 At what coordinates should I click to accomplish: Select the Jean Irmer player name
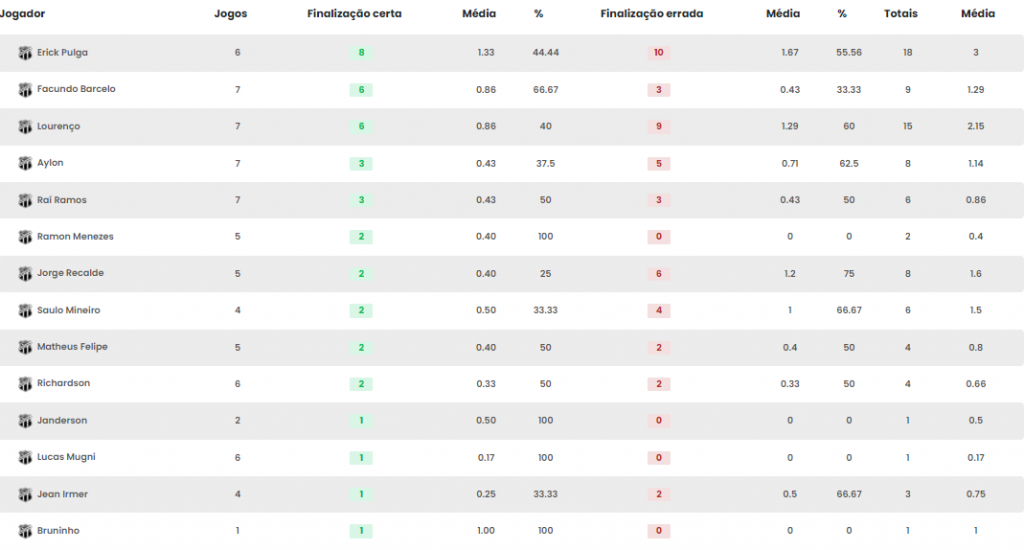tap(62, 494)
